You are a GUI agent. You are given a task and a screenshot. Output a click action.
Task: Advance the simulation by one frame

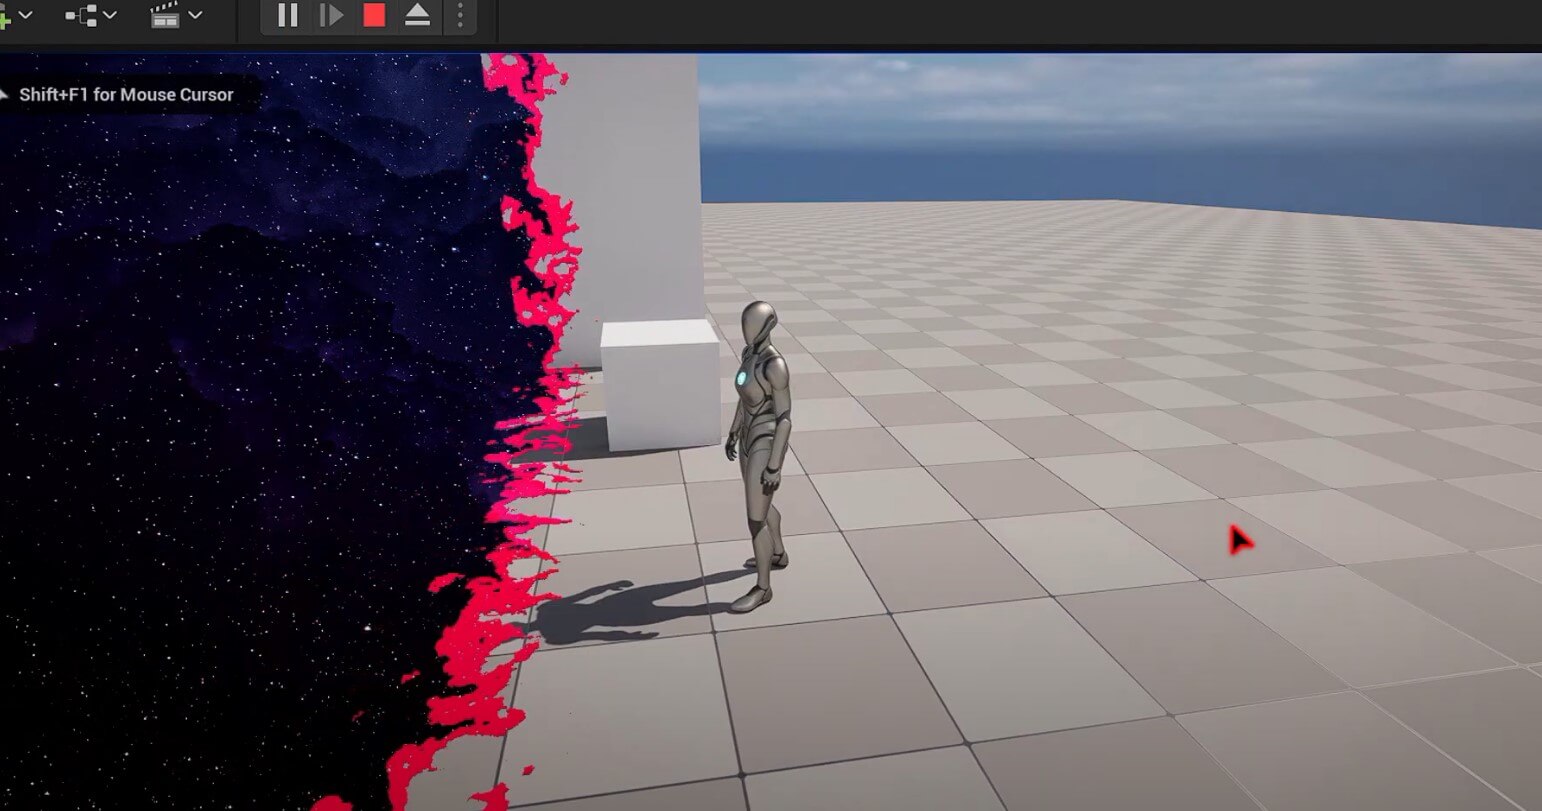331,15
